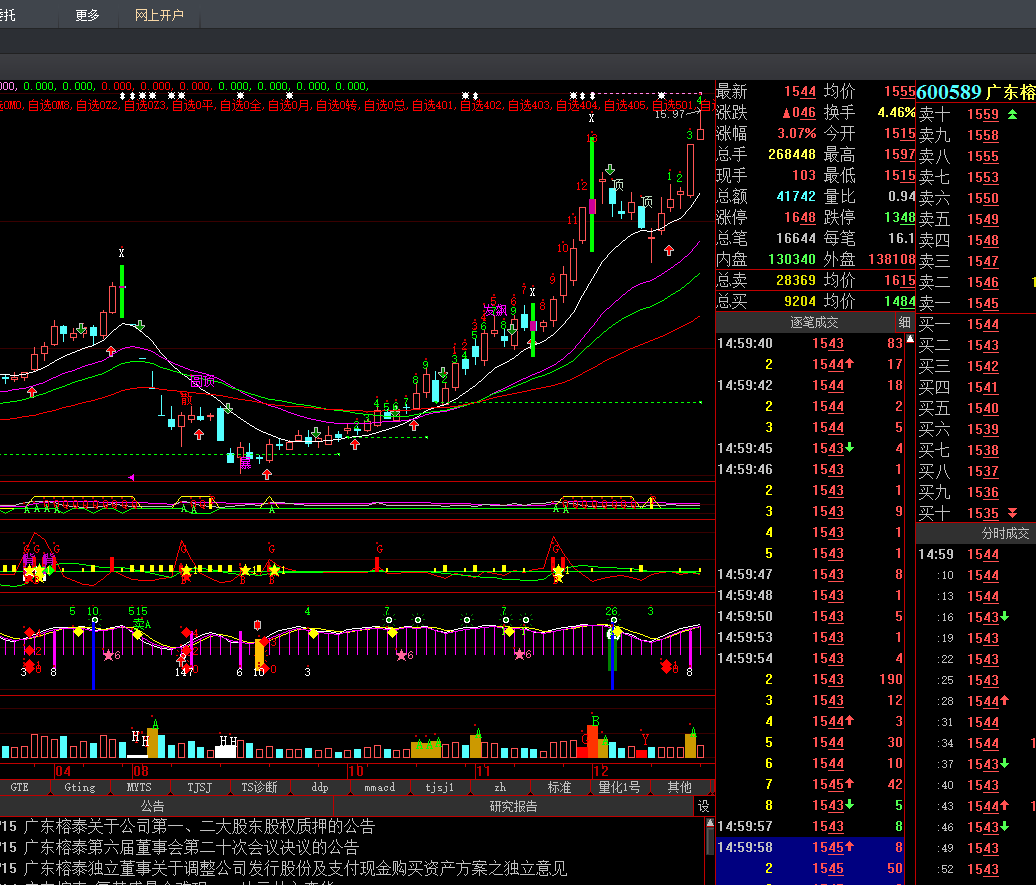Click the 涨停 1648 value
The width and height of the screenshot is (1036, 885).
800,217
